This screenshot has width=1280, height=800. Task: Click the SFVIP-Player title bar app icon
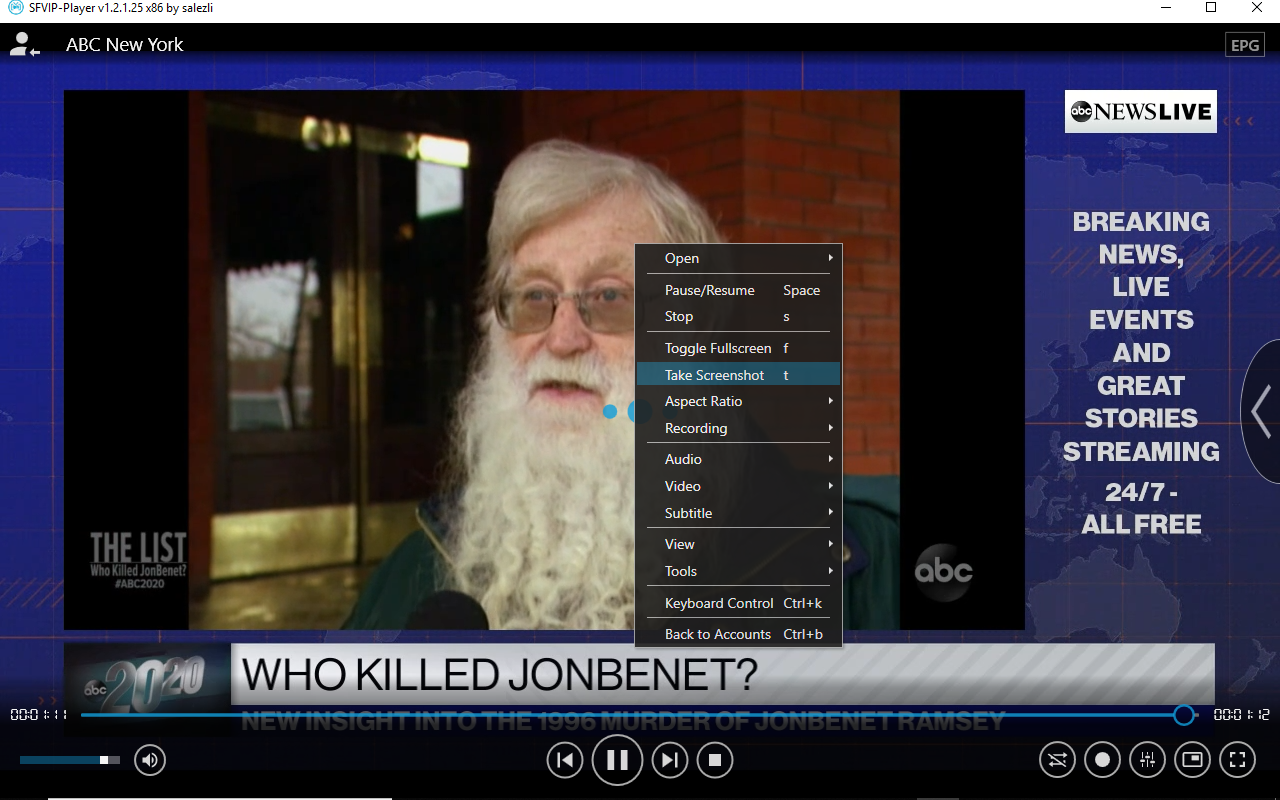coord(15,8)
